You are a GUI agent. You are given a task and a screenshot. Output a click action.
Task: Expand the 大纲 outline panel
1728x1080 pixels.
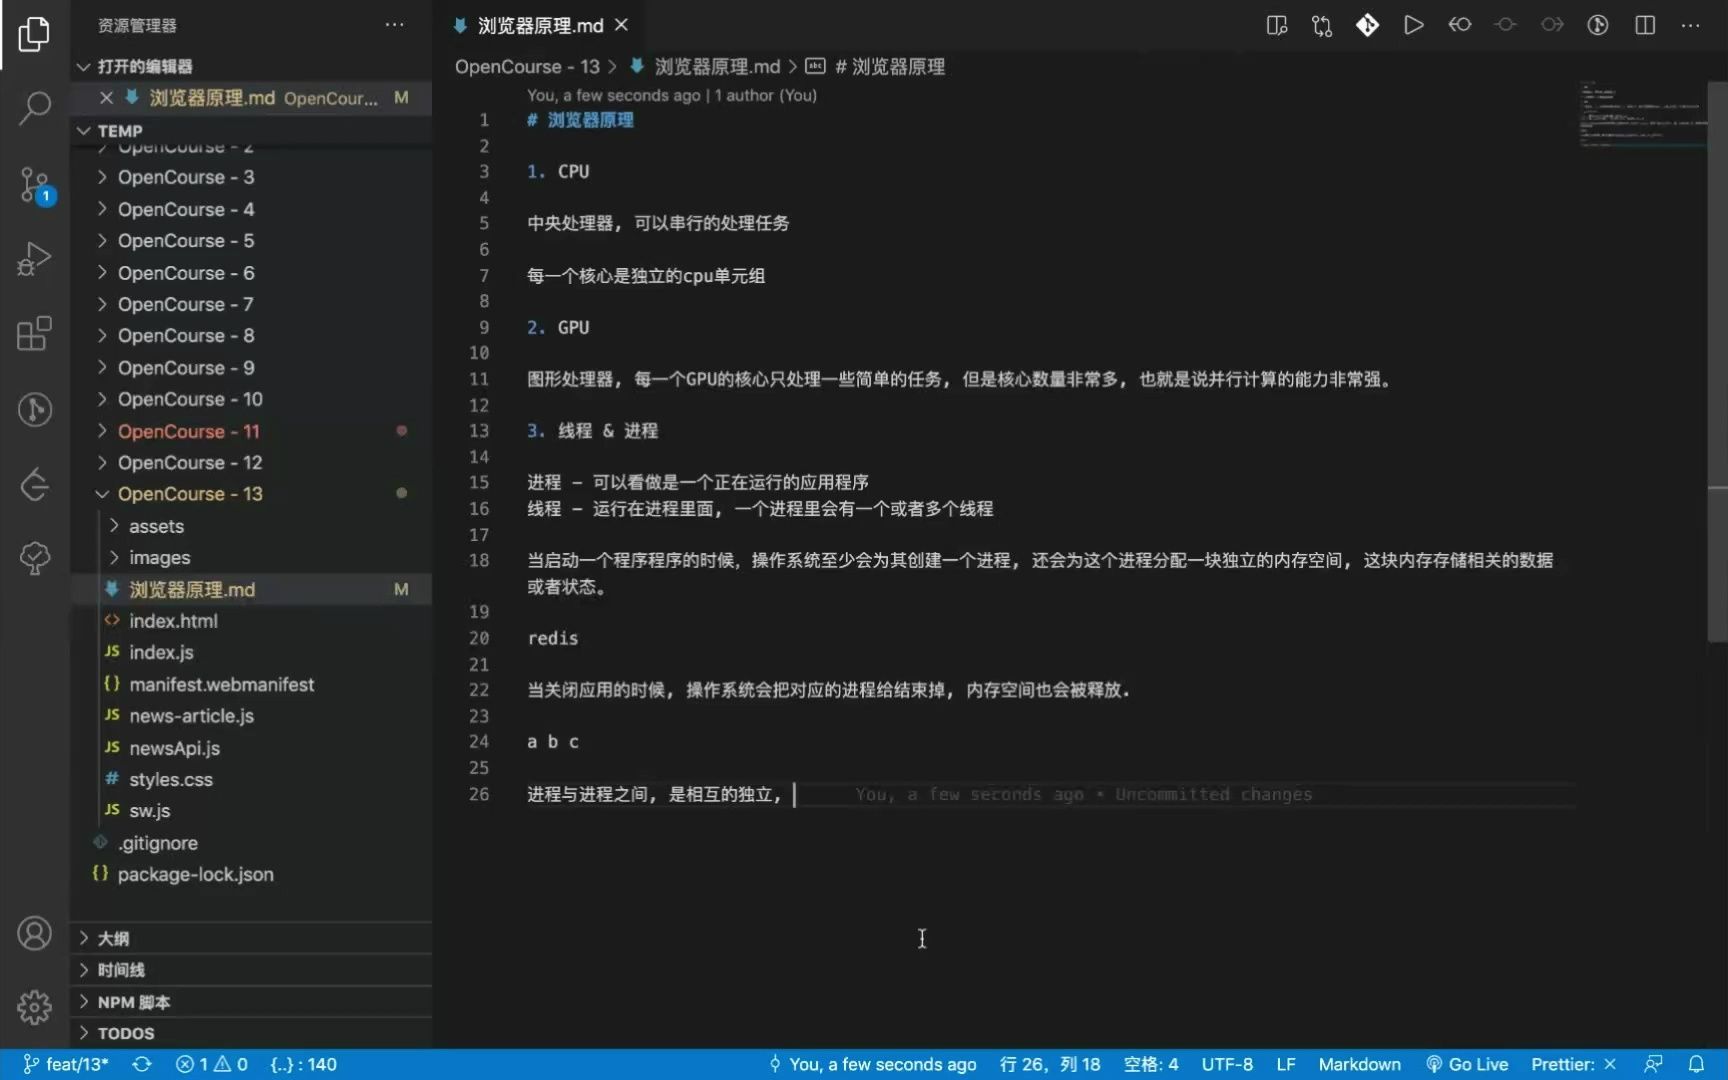click(x=250, y=938)
